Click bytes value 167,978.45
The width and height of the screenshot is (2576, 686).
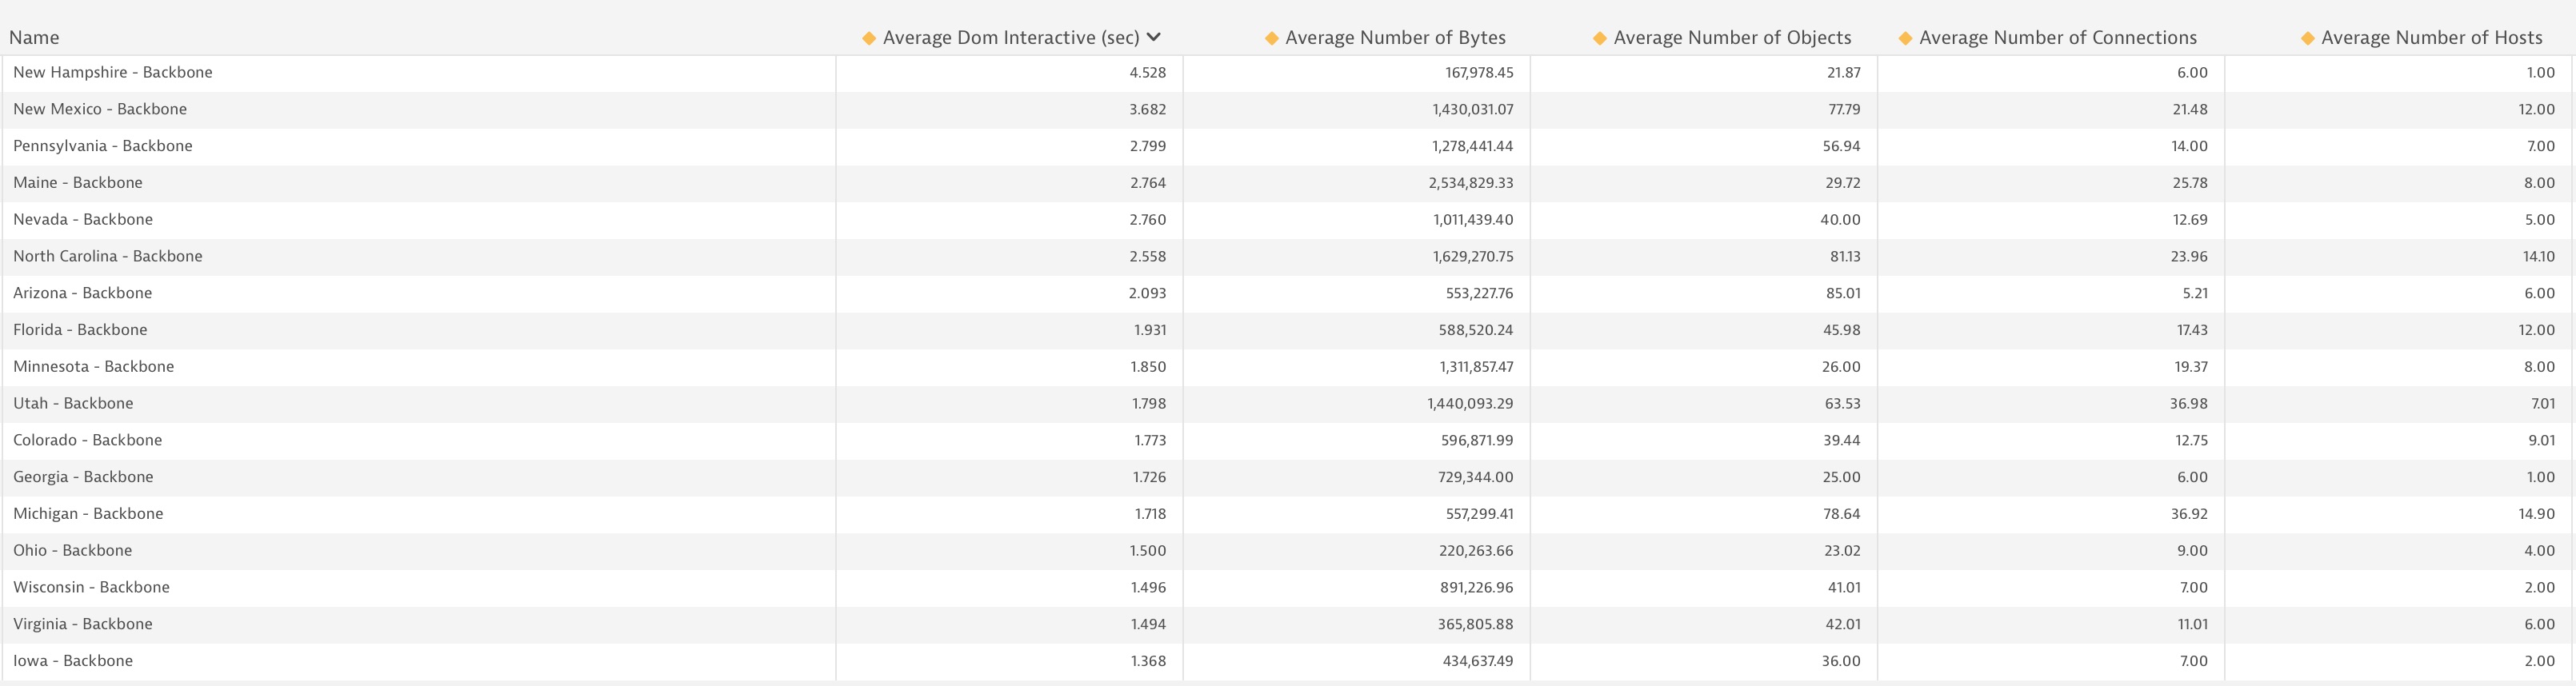(x=1479, y=72)
